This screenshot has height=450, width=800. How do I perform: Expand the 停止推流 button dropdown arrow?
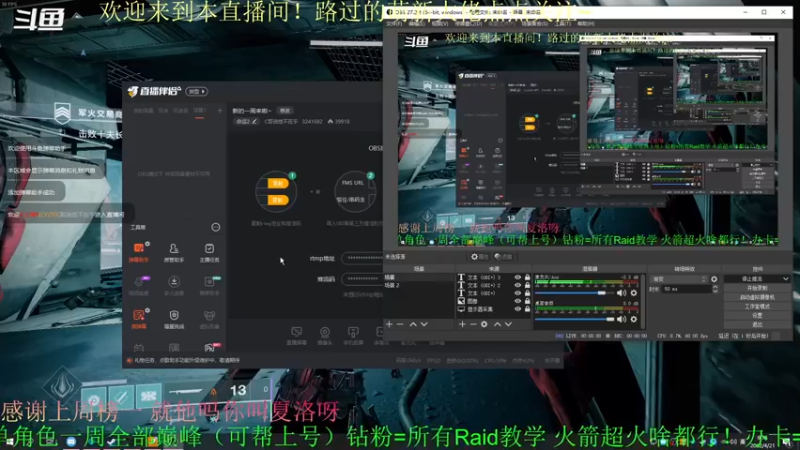click(x=785, y=279)
